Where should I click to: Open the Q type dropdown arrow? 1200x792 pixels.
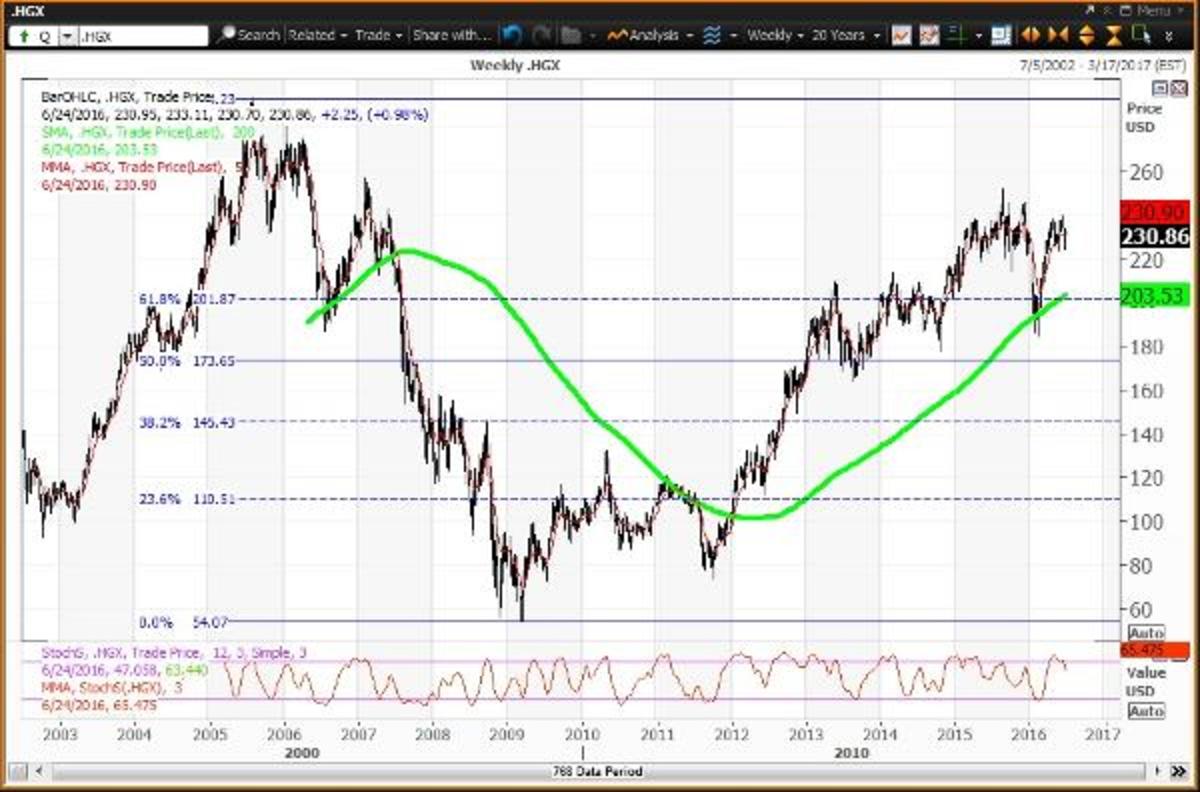(x=66, y=35)
